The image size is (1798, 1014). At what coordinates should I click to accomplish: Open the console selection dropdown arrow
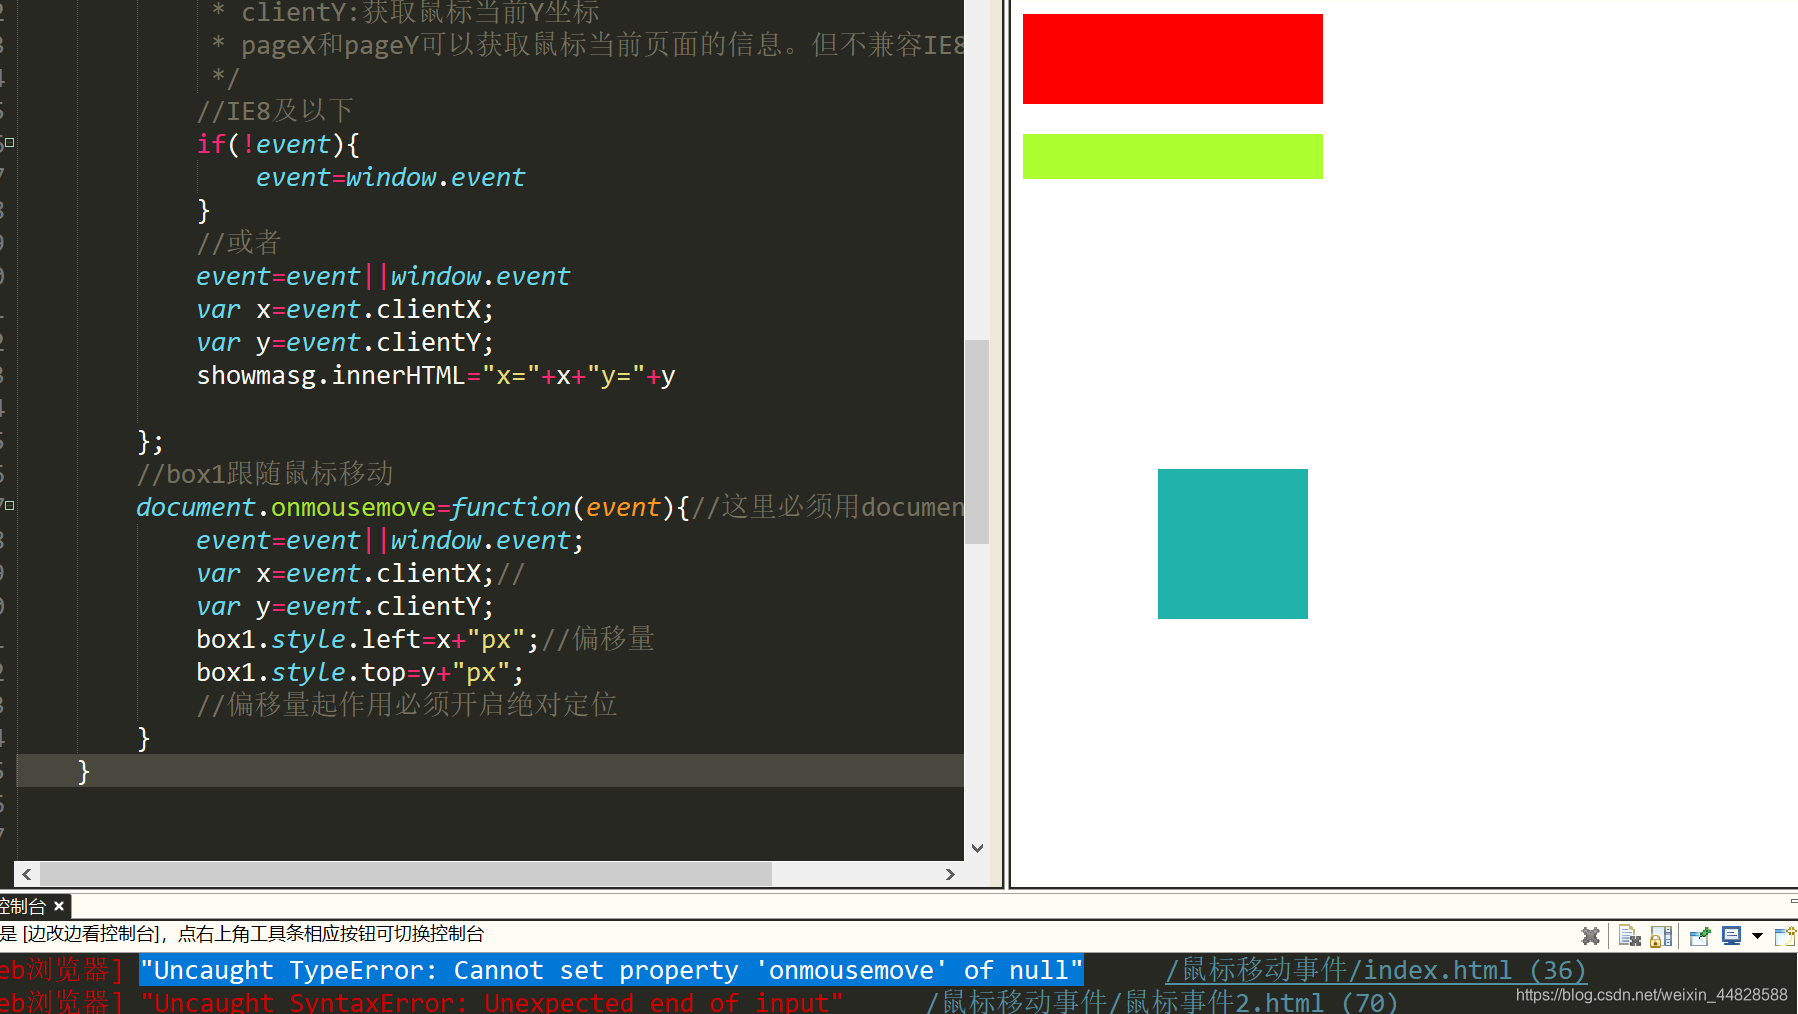(x=1757, y=936)
